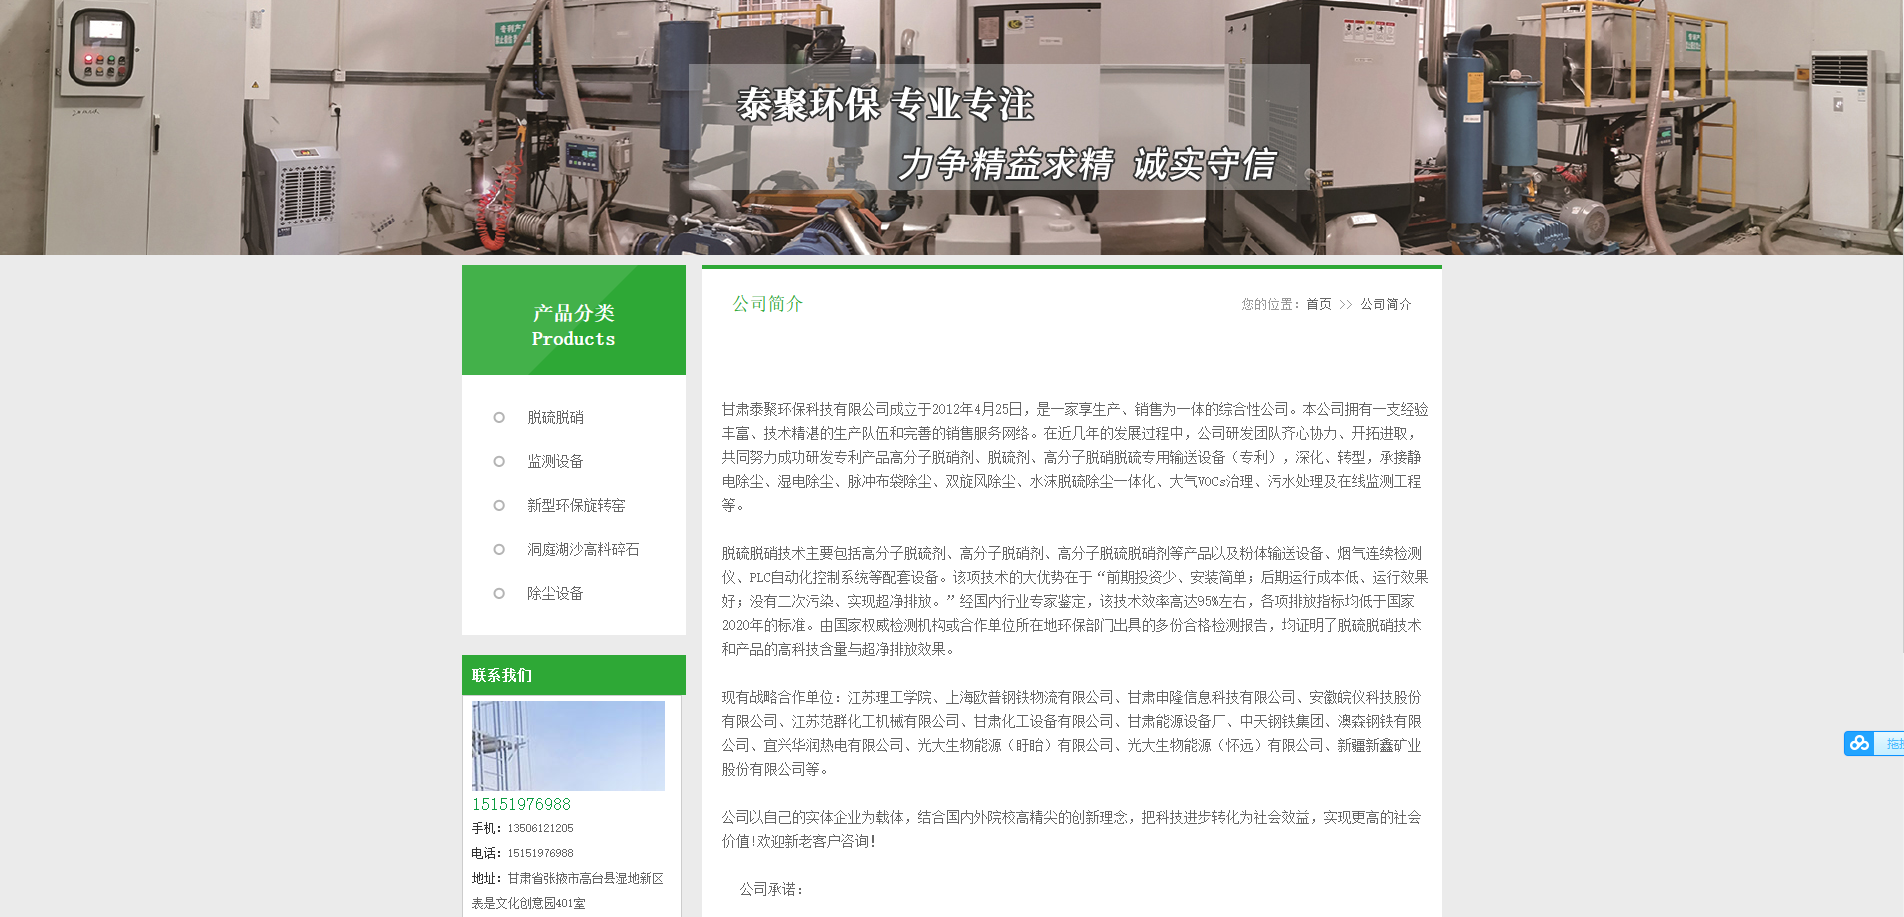Select the 新型环保旋转窑 category link
Viewport: 1904px width, 917px height.
coord(576,505)
